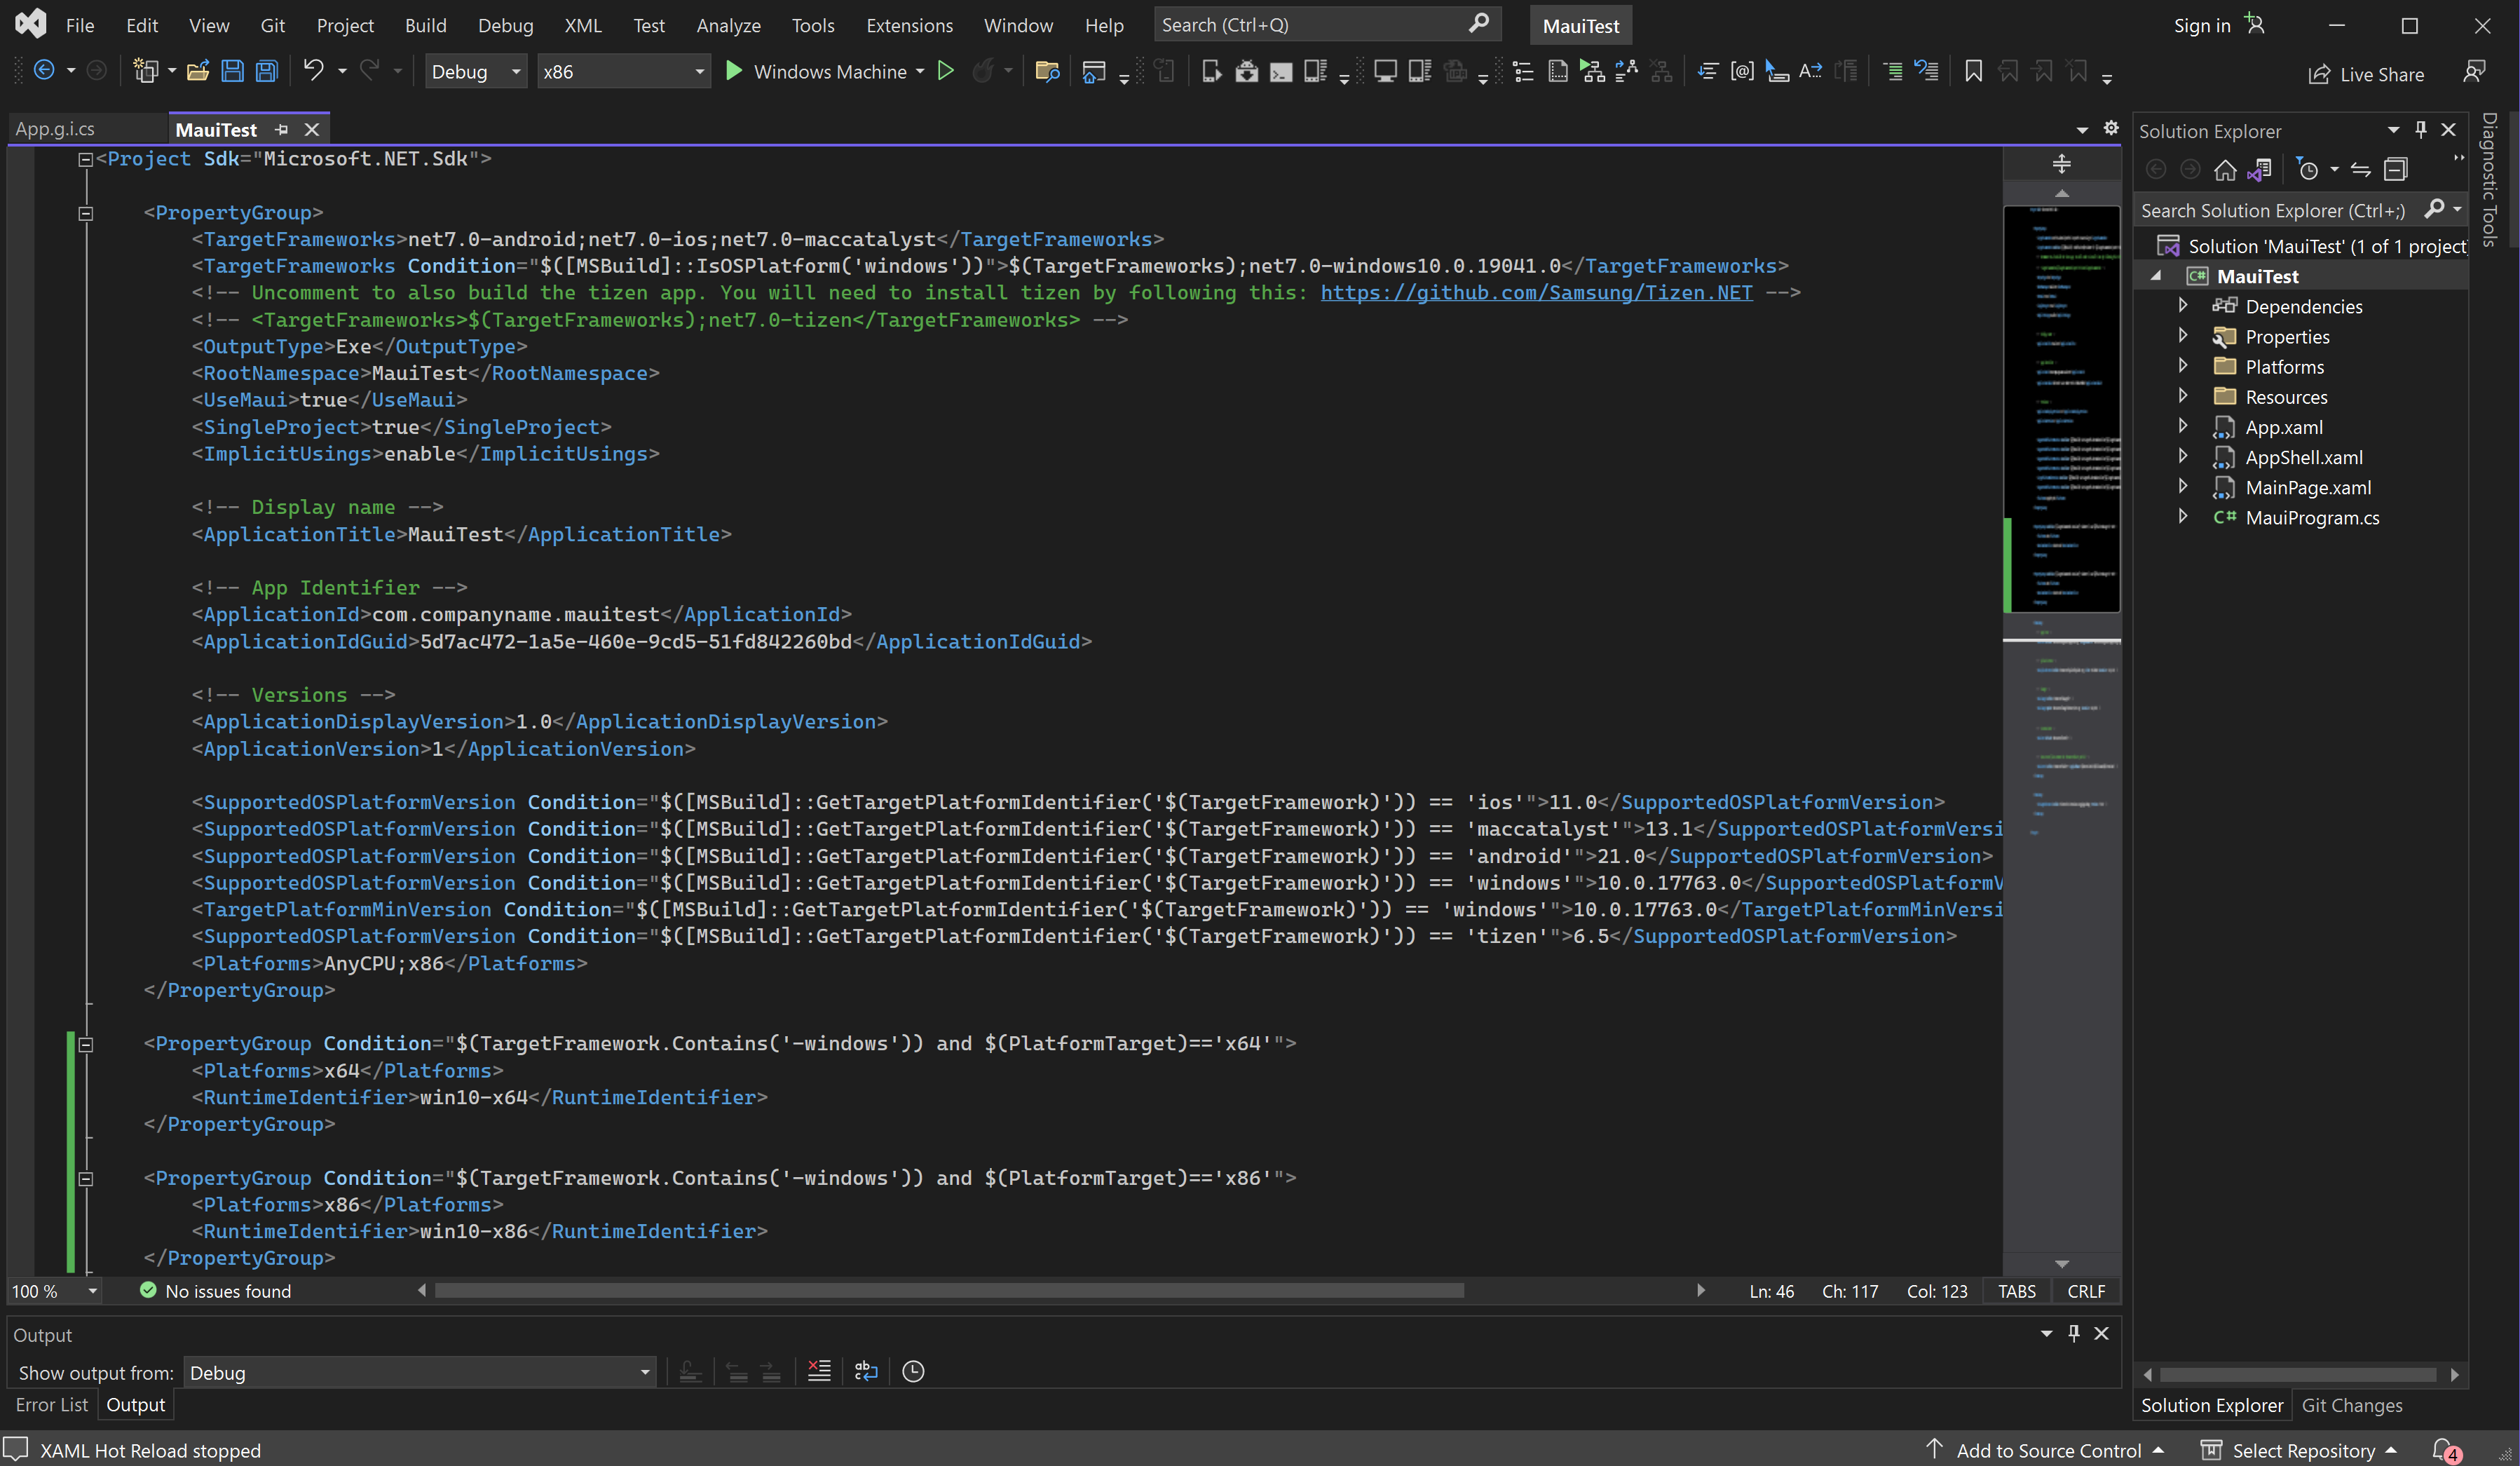2520x1466 pixels.
Task: Click the Find in Files icon
Action: [x=1047, y=71]
